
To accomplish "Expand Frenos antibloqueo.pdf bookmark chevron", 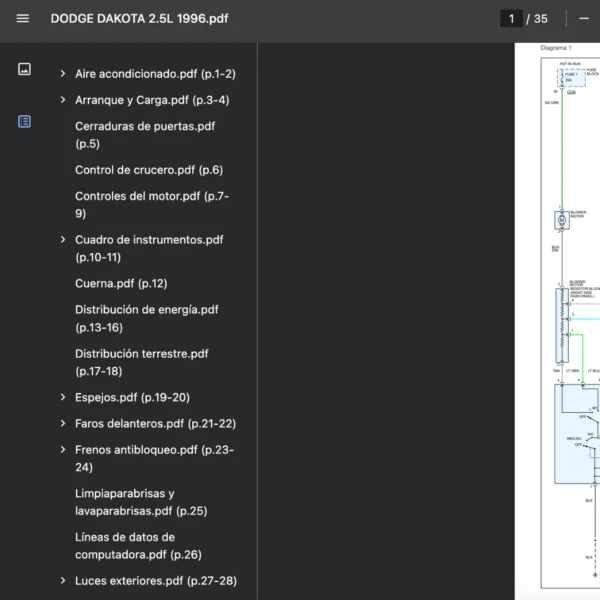I will [63, 450].
